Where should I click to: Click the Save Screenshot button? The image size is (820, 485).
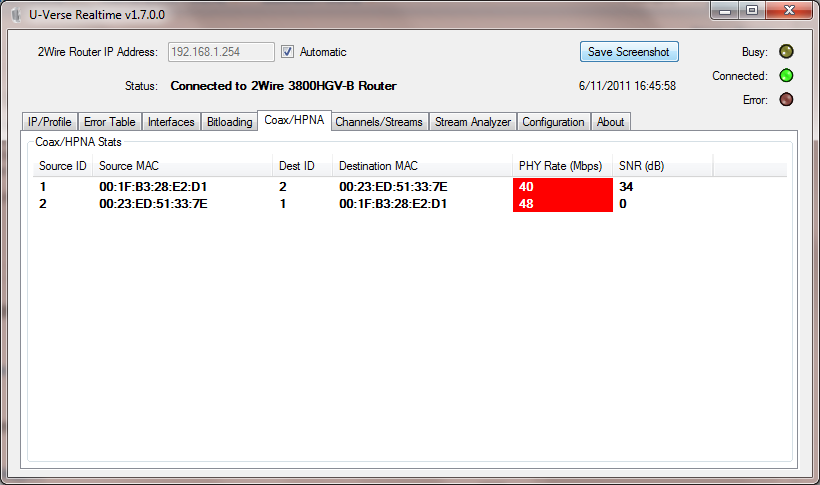coord(629,52)
